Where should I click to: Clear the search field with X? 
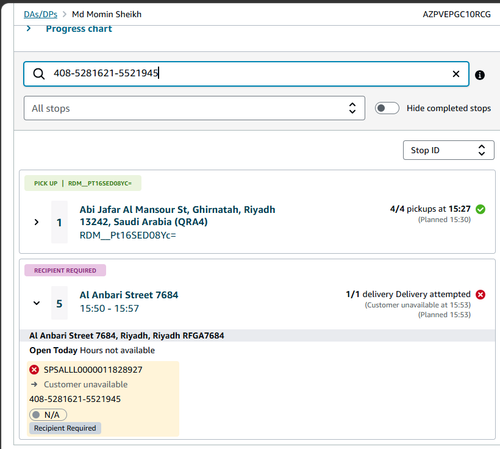click(x=456, y=74)
